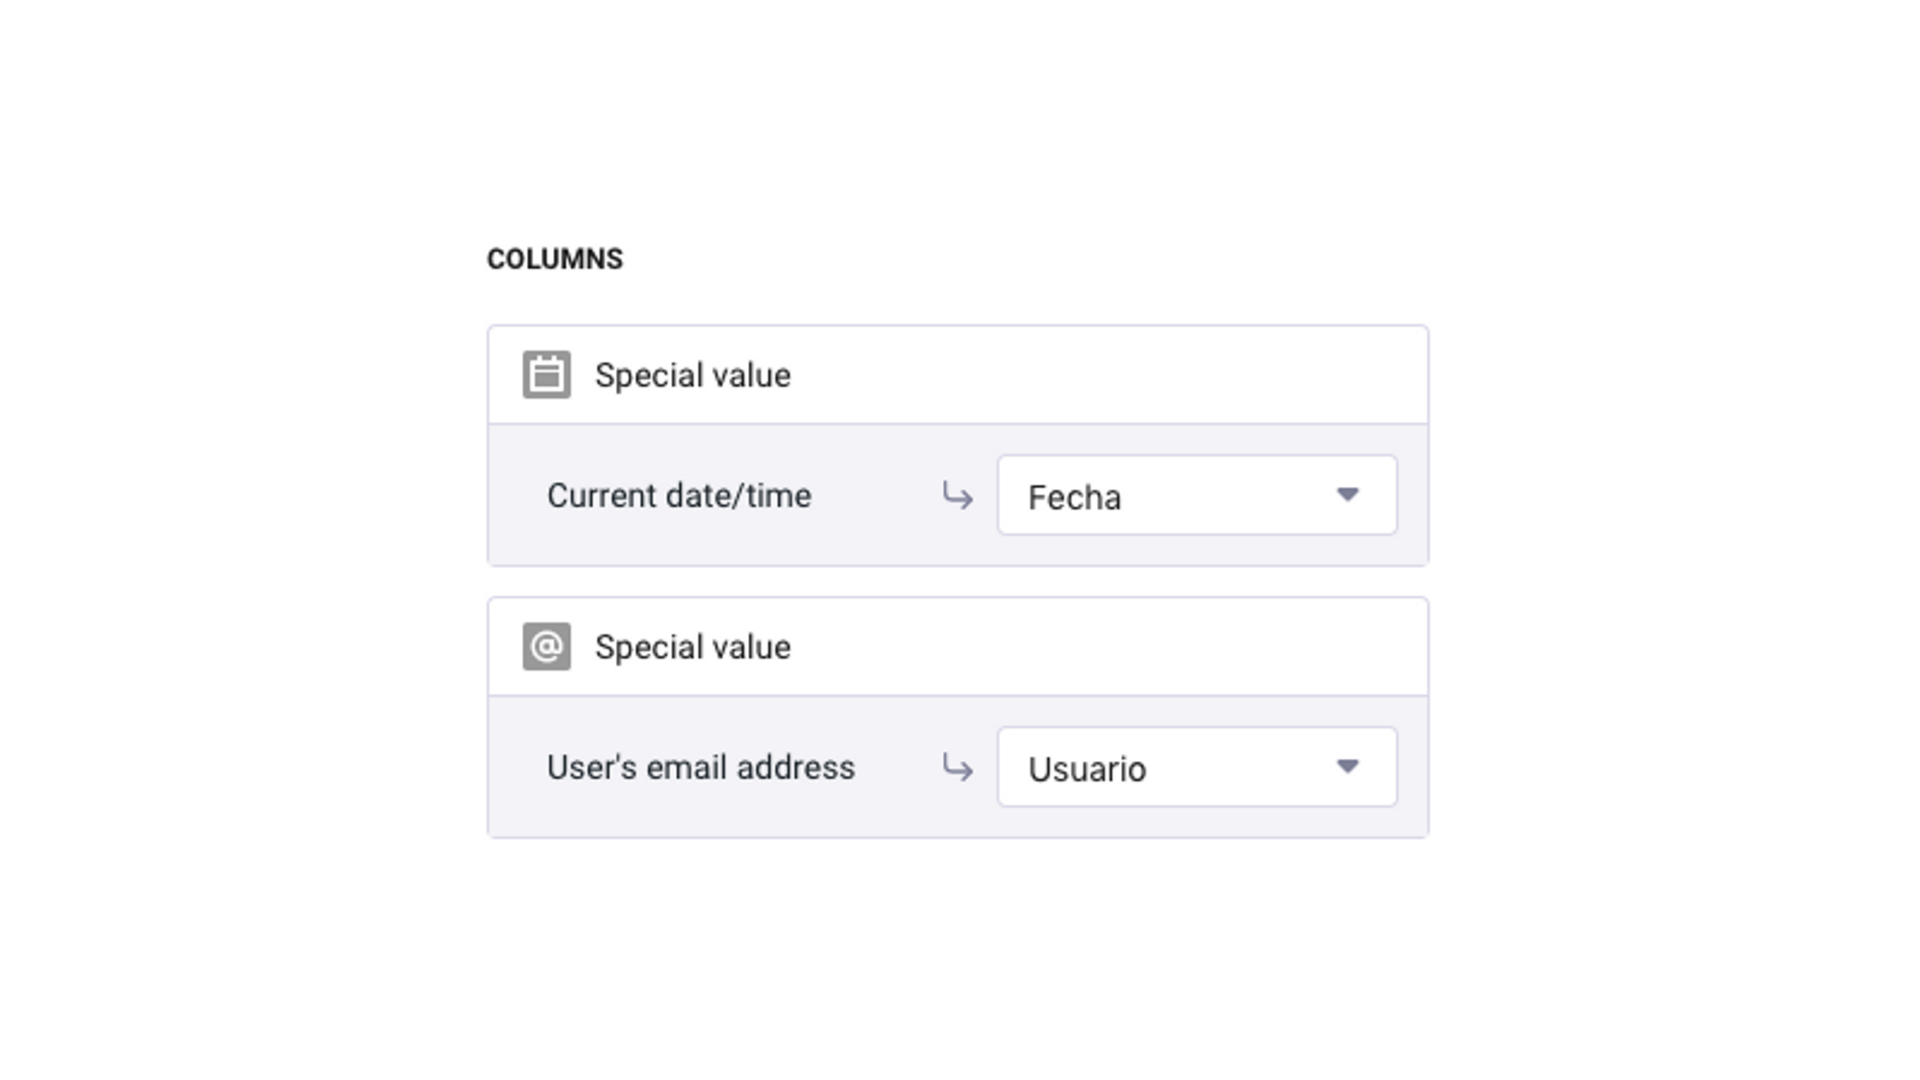
Task: Click the COLUMNS section heading
Action: coord(555,259)
